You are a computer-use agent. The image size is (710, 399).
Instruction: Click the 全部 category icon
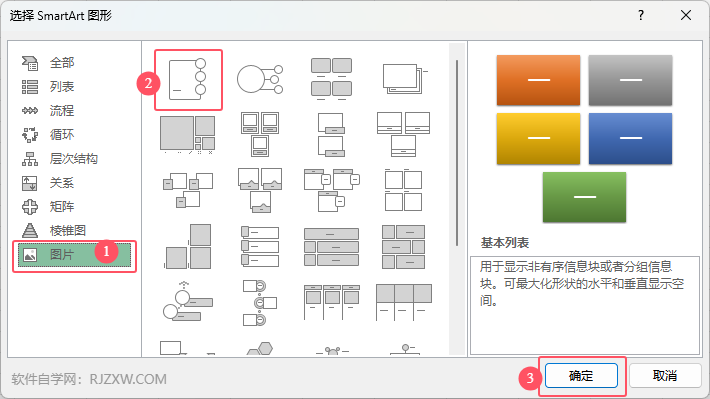[x=30, y=63]
